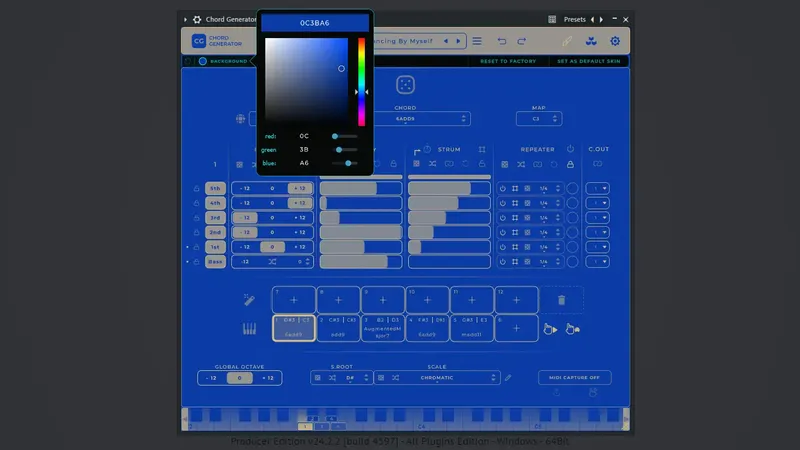Click the 5th voice button
This screenshot has width=800, height=450.
pos(215,188)
